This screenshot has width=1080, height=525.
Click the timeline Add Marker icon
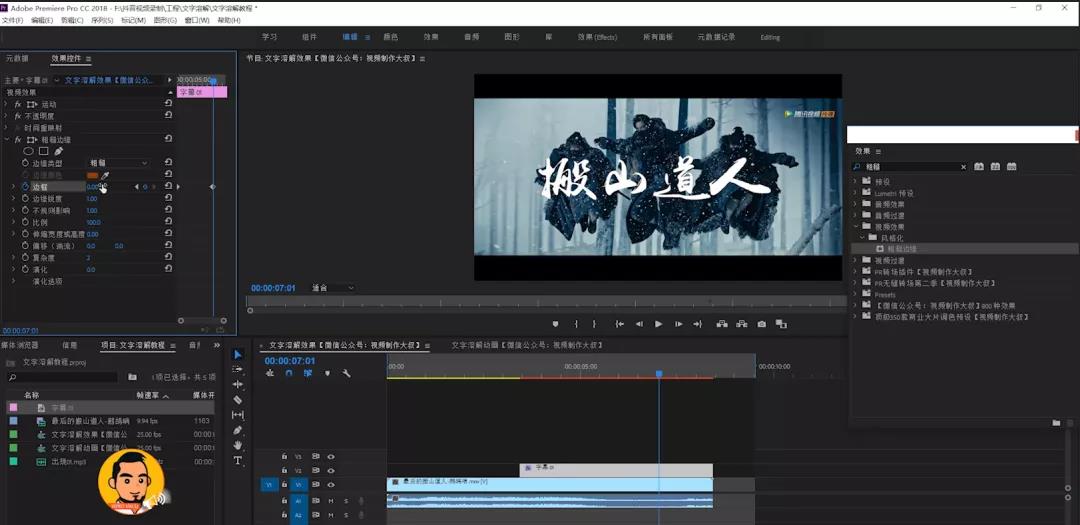click(327, 373)
